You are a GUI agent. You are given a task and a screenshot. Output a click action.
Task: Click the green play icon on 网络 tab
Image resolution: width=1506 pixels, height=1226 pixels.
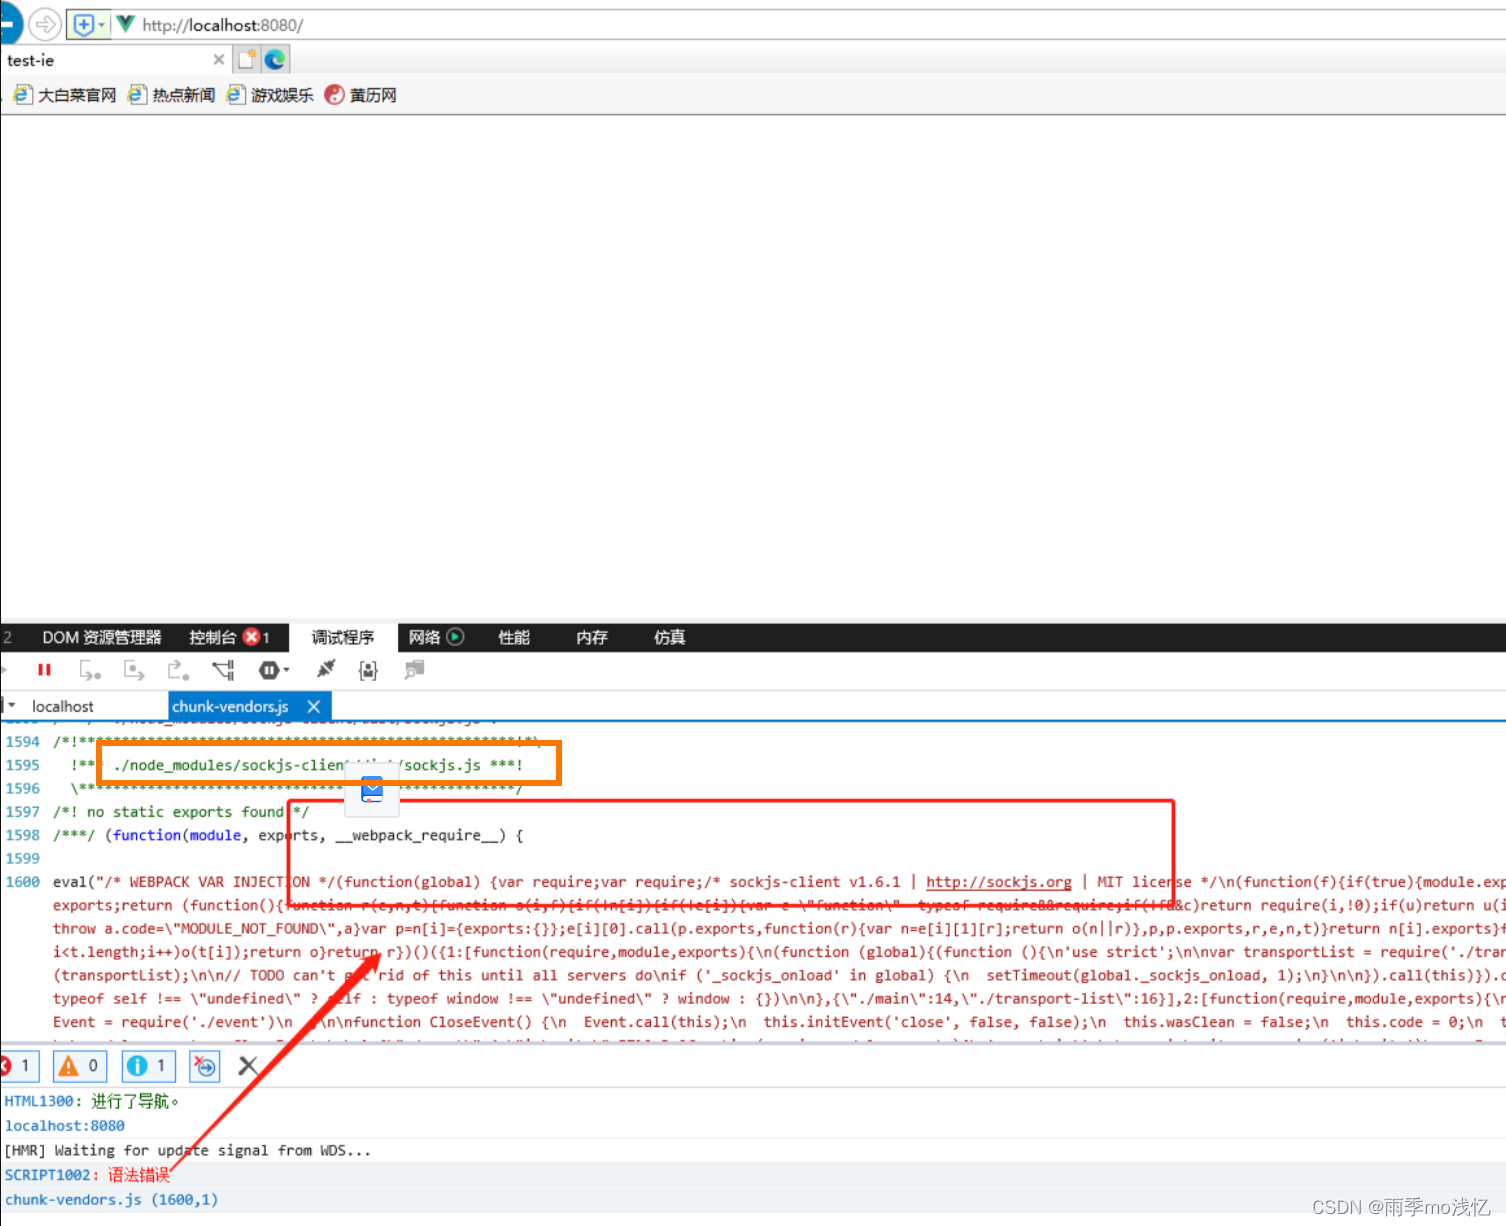tap(456, 637)
